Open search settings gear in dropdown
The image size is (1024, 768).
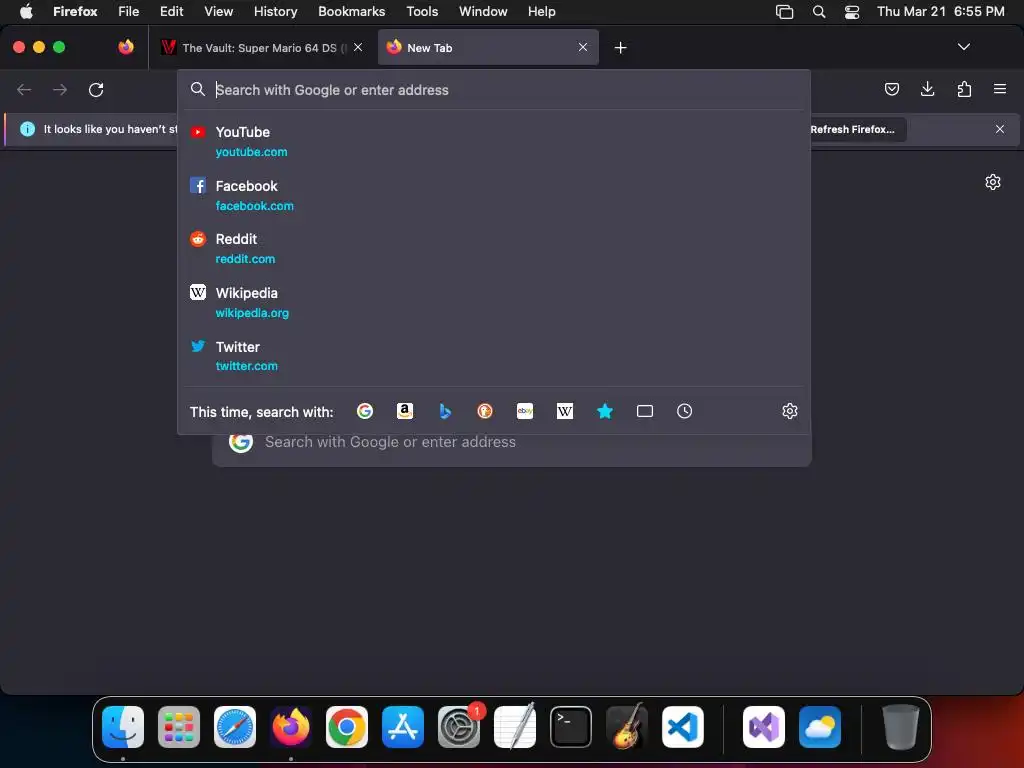click(x=790, y=411)
